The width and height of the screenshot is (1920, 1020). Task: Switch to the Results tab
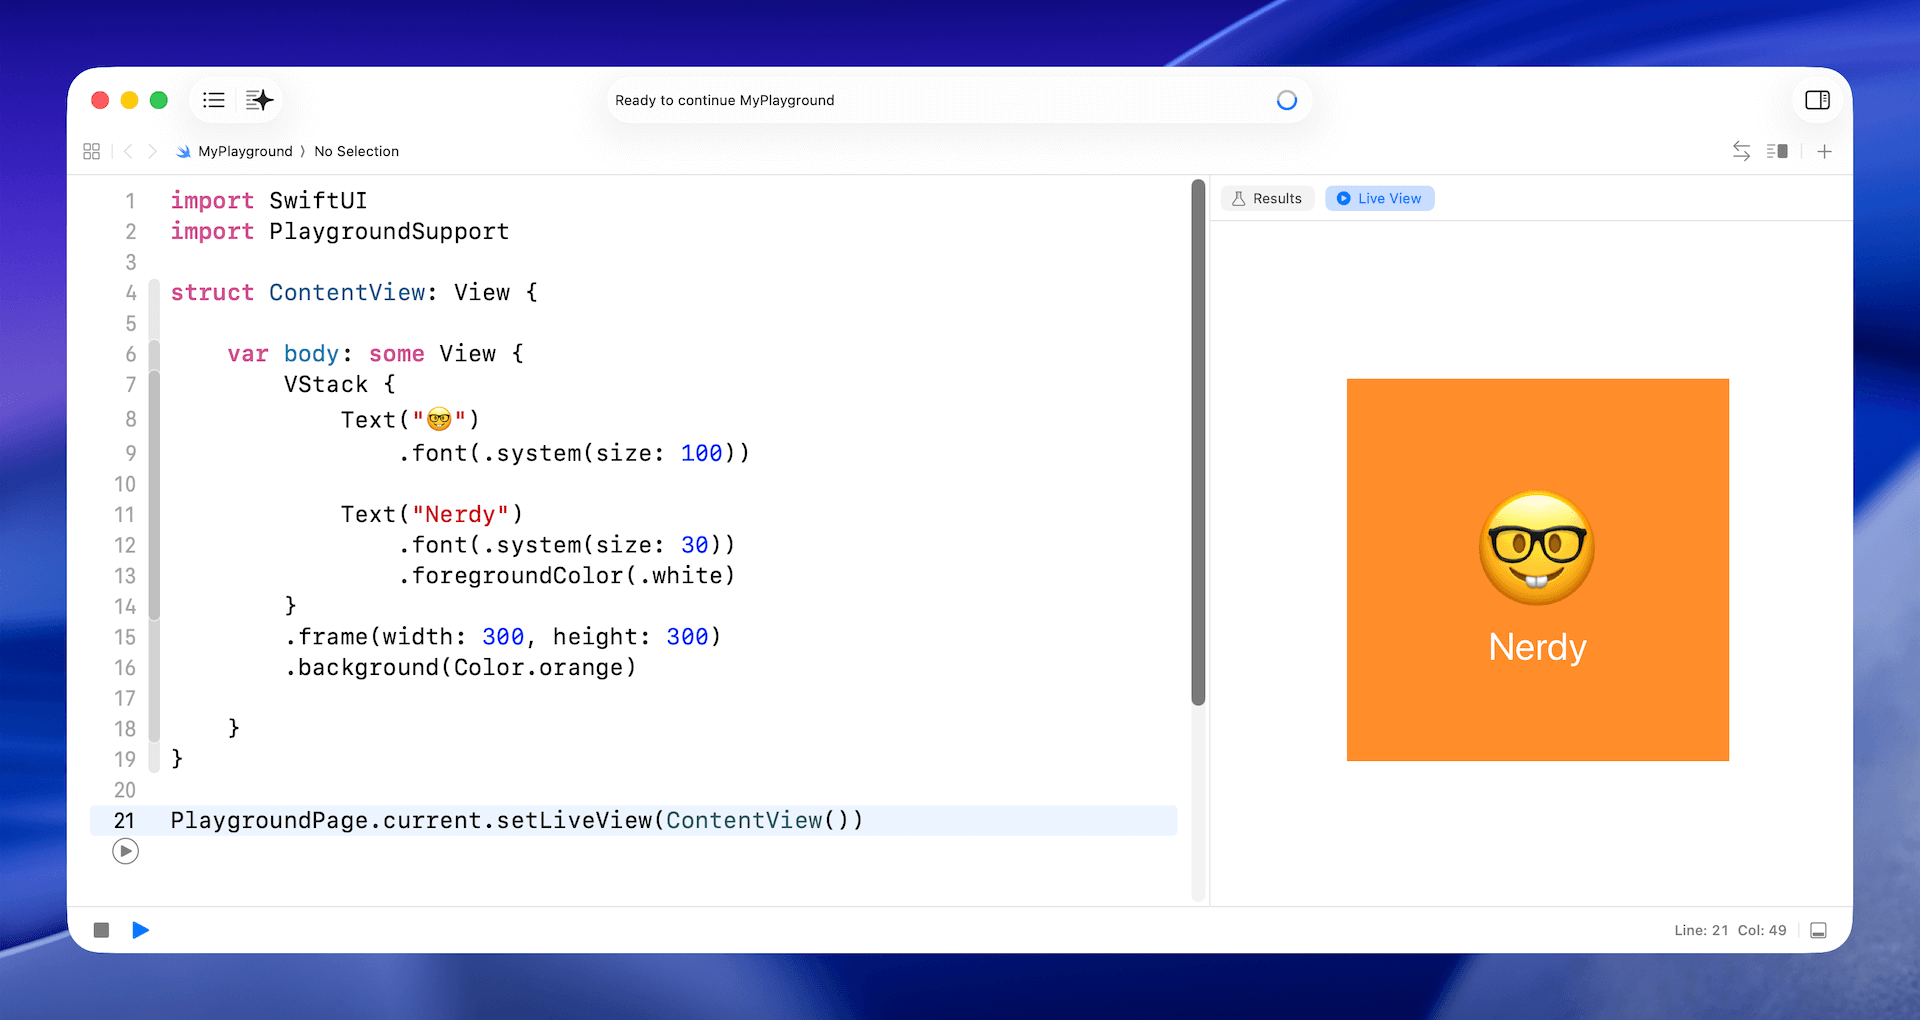1267,198
